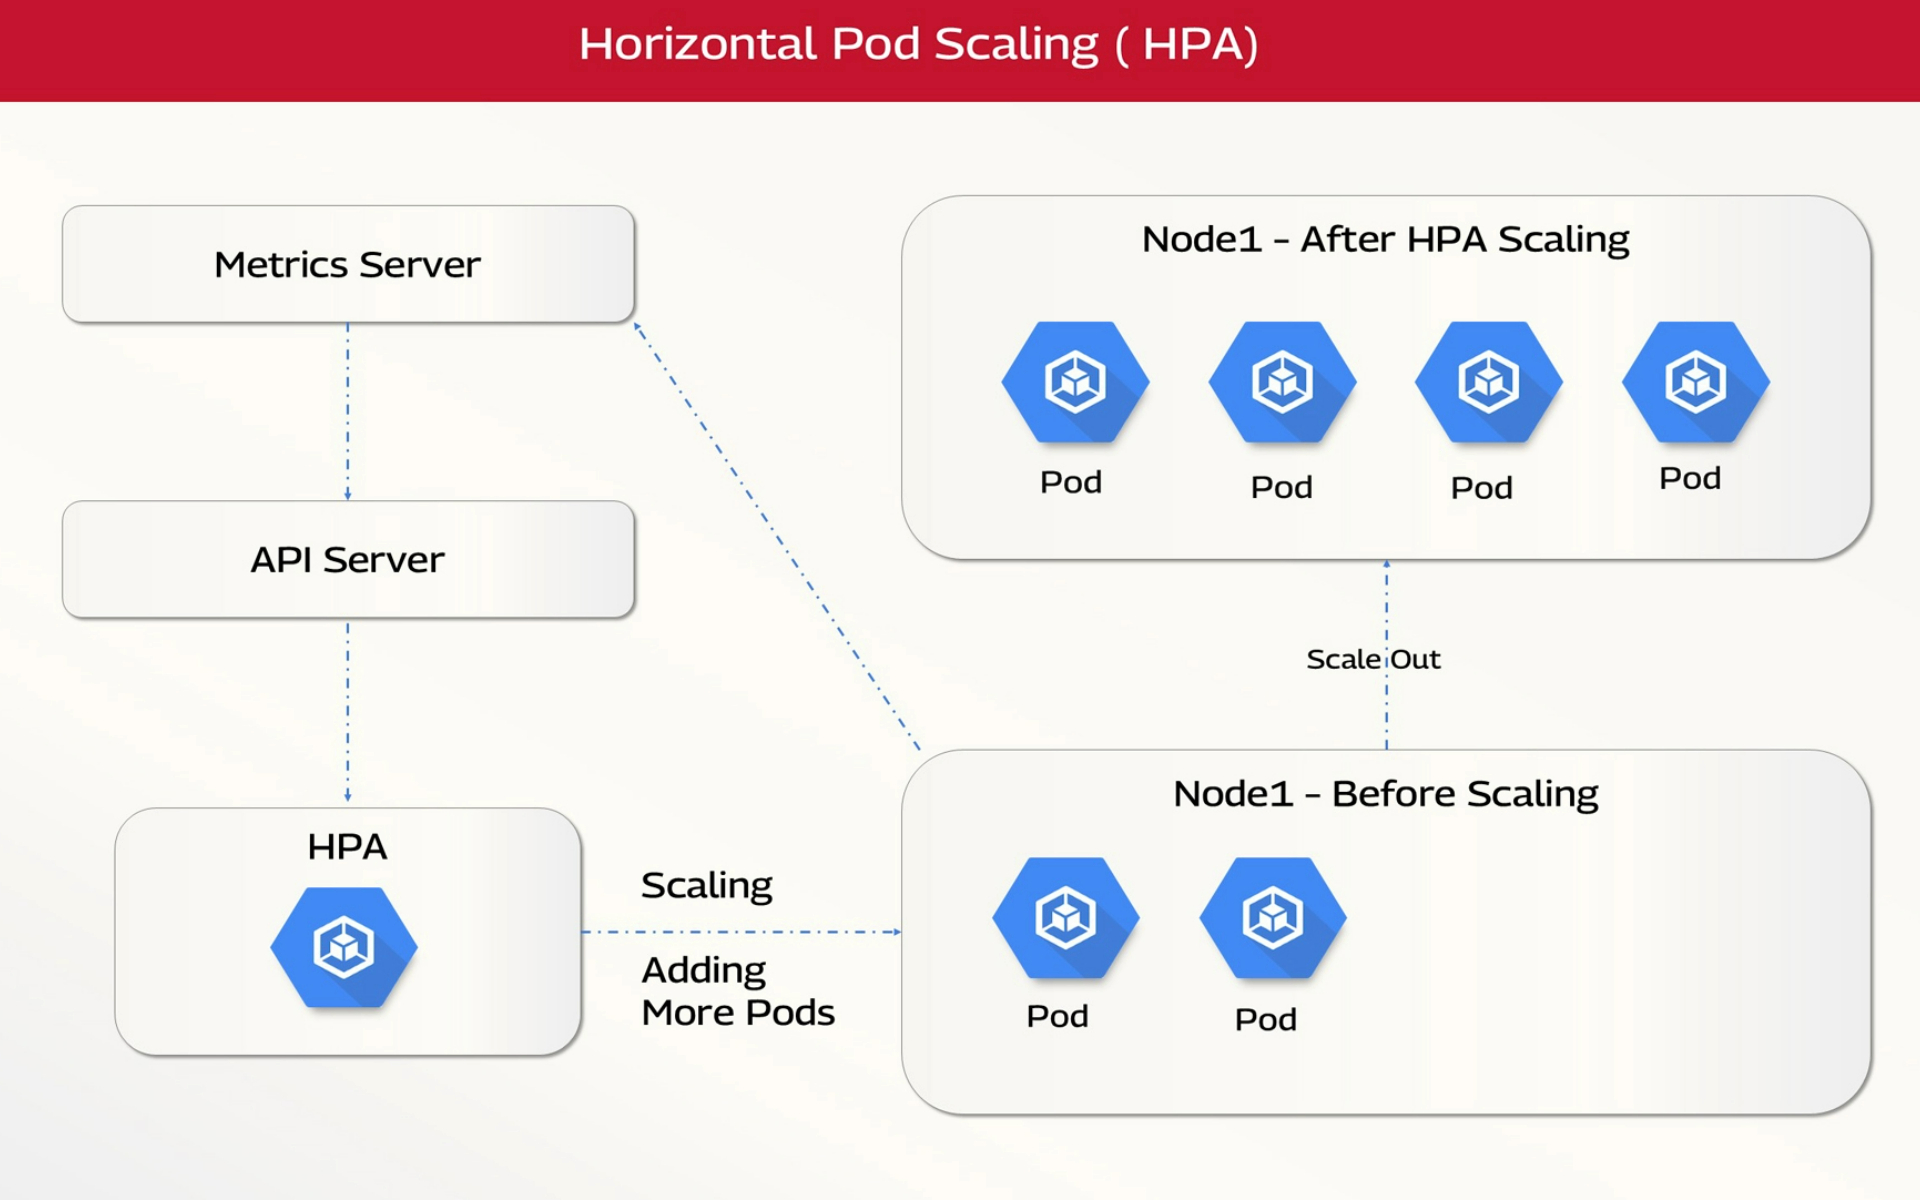Click first 'Pod' label in After HPA Scaling node
Screen dimensions: 1920x1200
pyautogui.click(x=1071, y=482)
